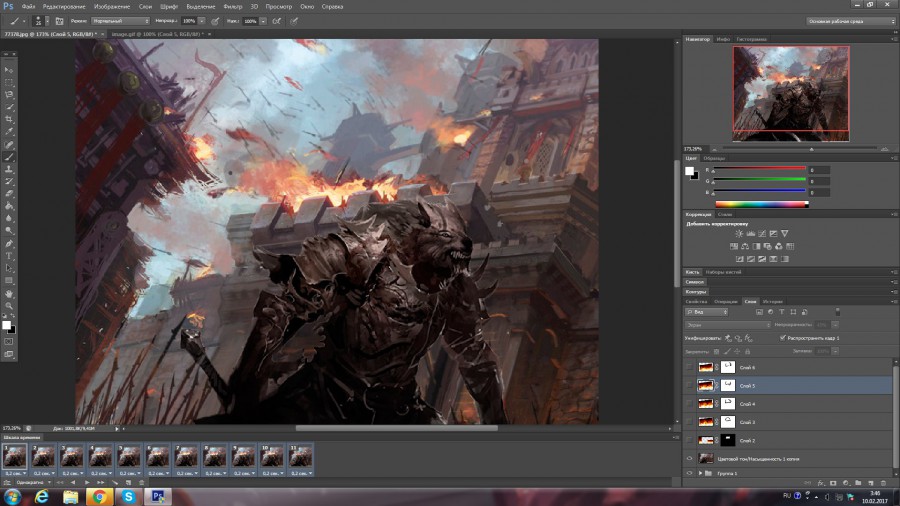Select the Type (T) tool
This screenshot has height=506, width=900.
tap(10, 256)
